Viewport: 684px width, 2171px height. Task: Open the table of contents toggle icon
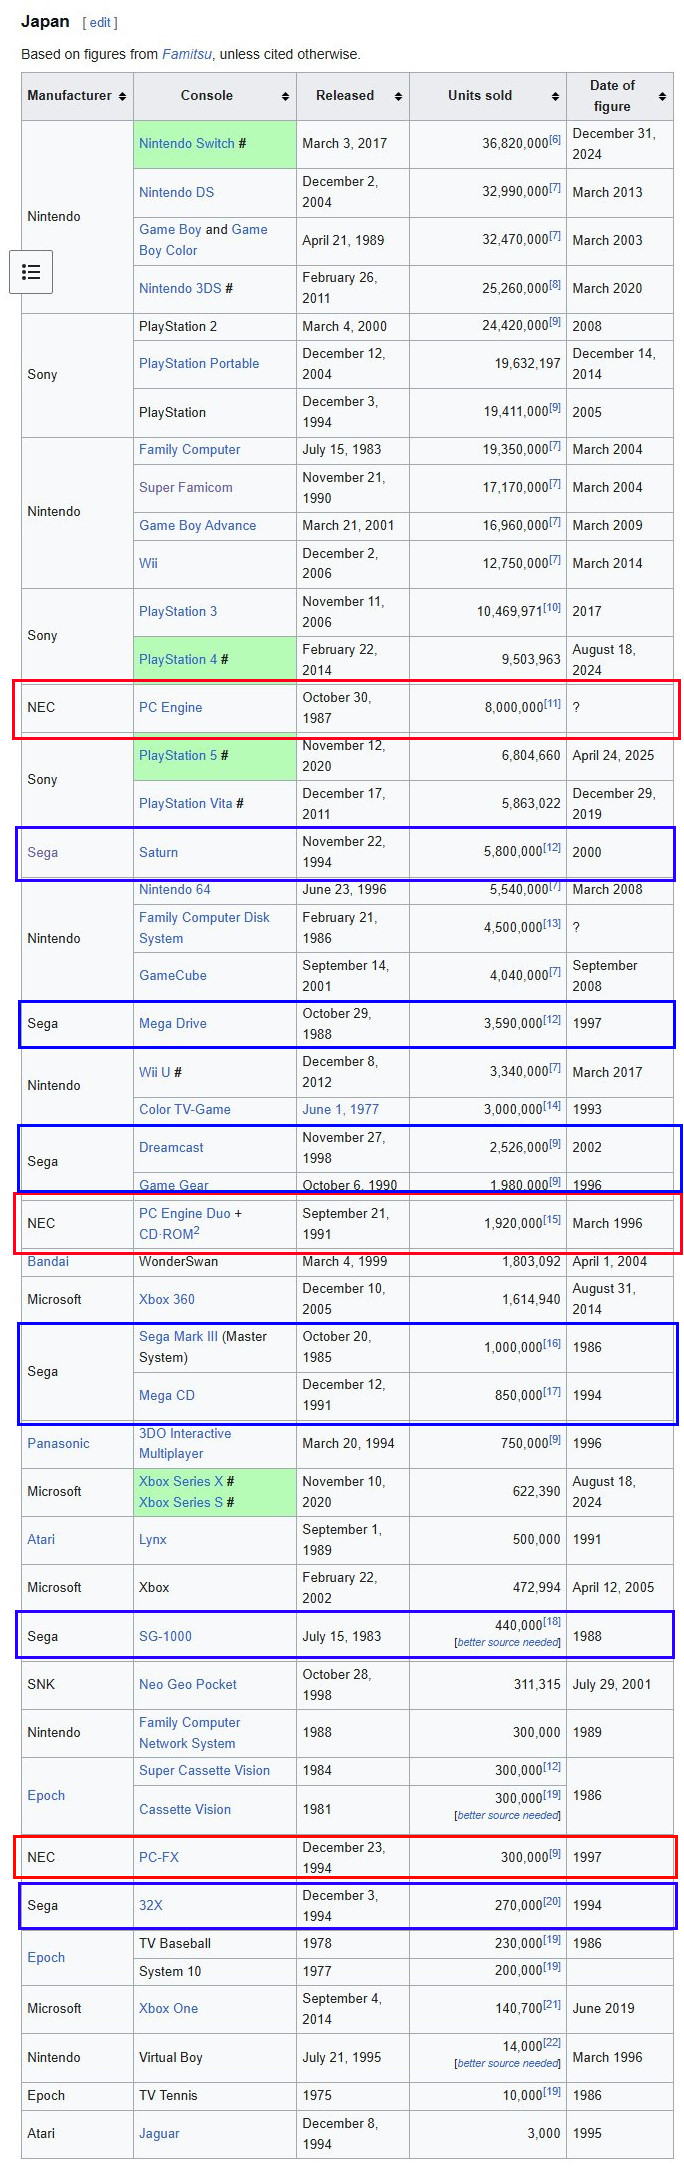tap(31, 272)
